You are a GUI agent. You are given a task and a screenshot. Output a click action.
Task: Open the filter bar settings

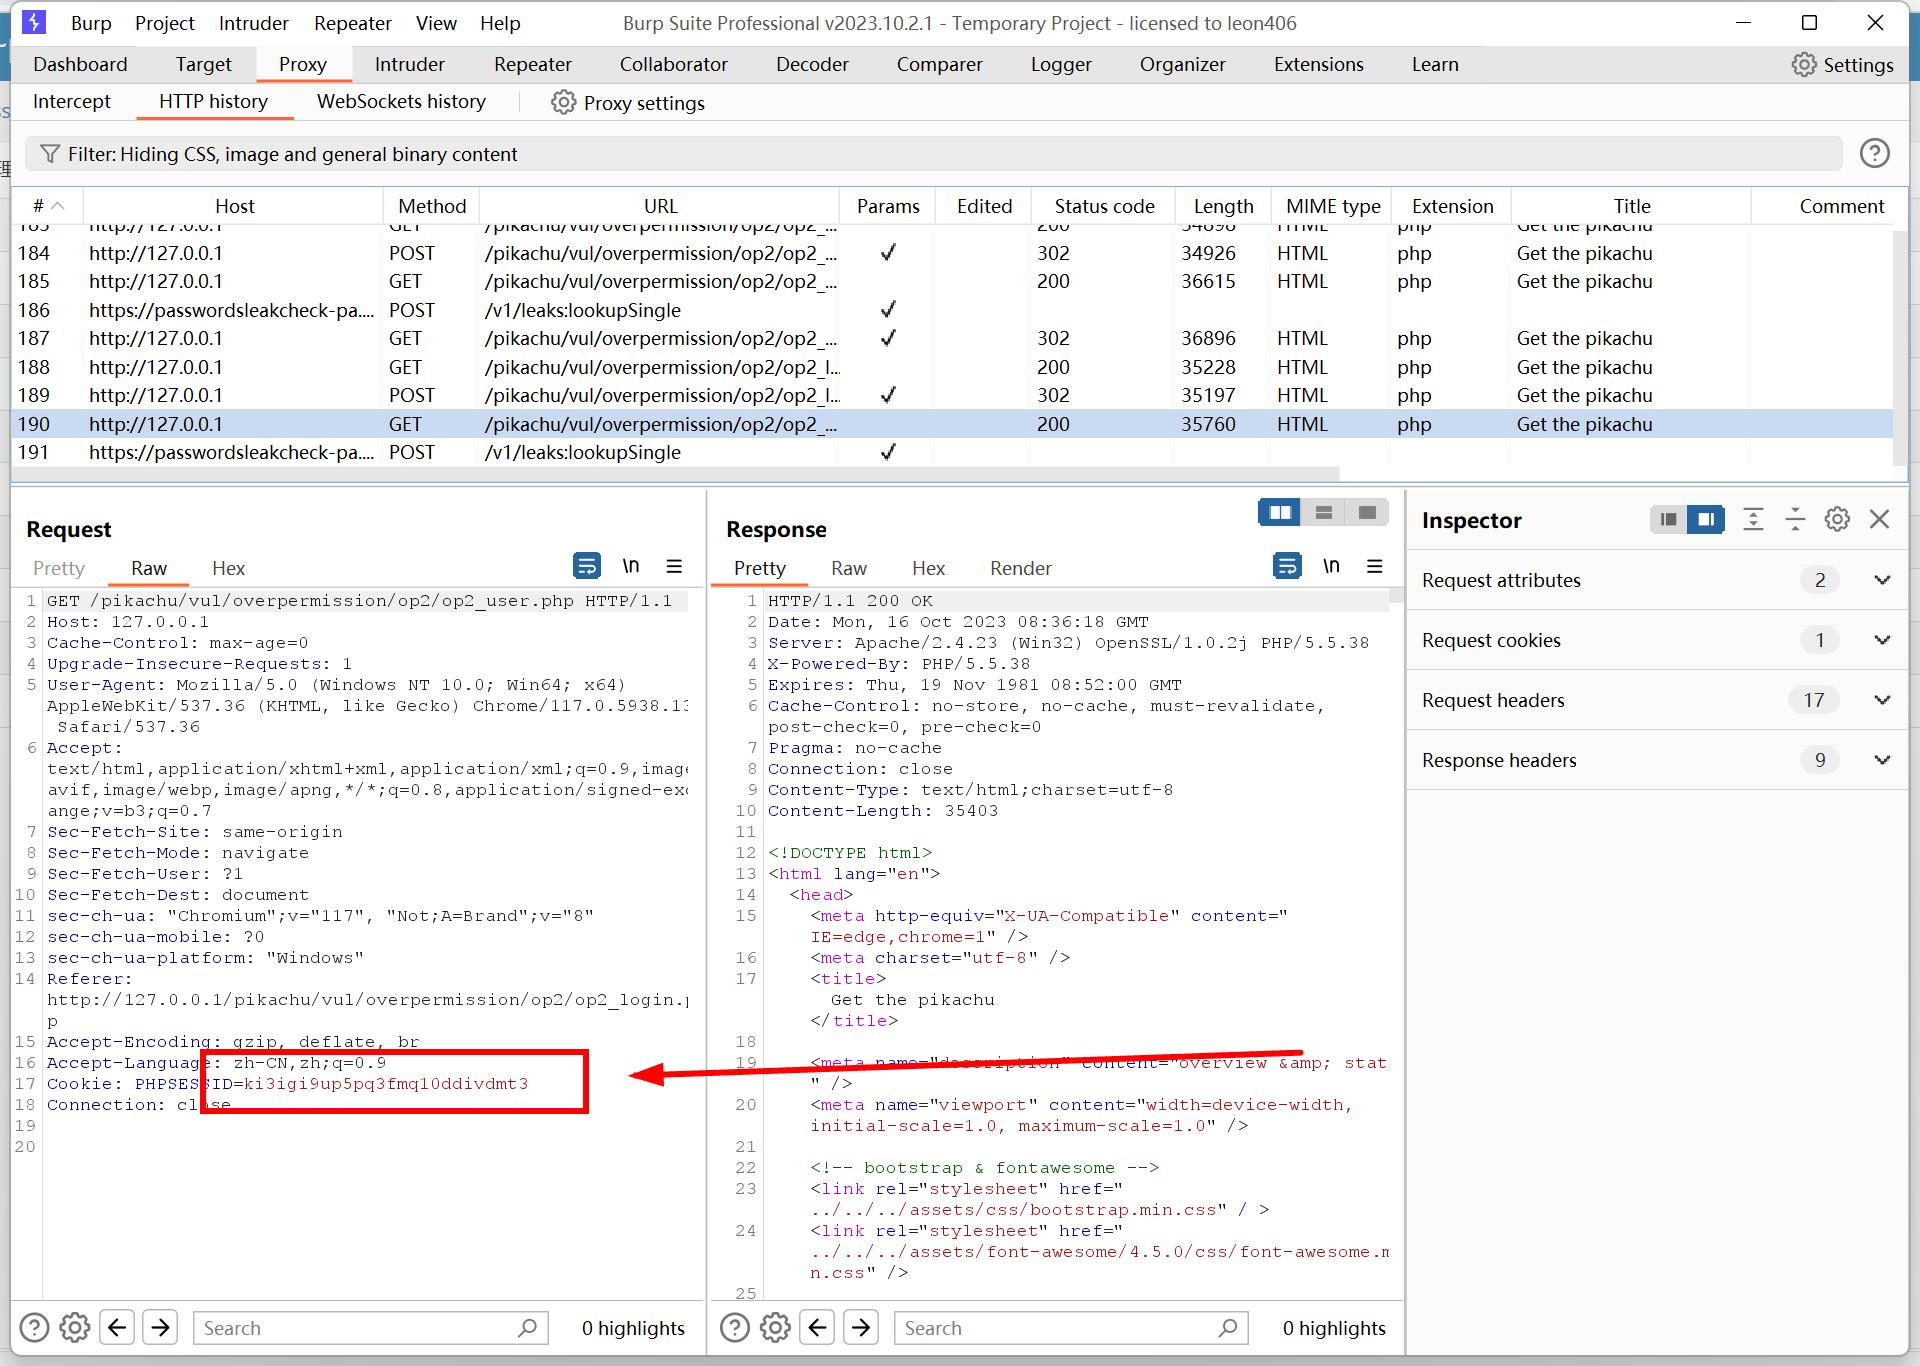[933, 154]
